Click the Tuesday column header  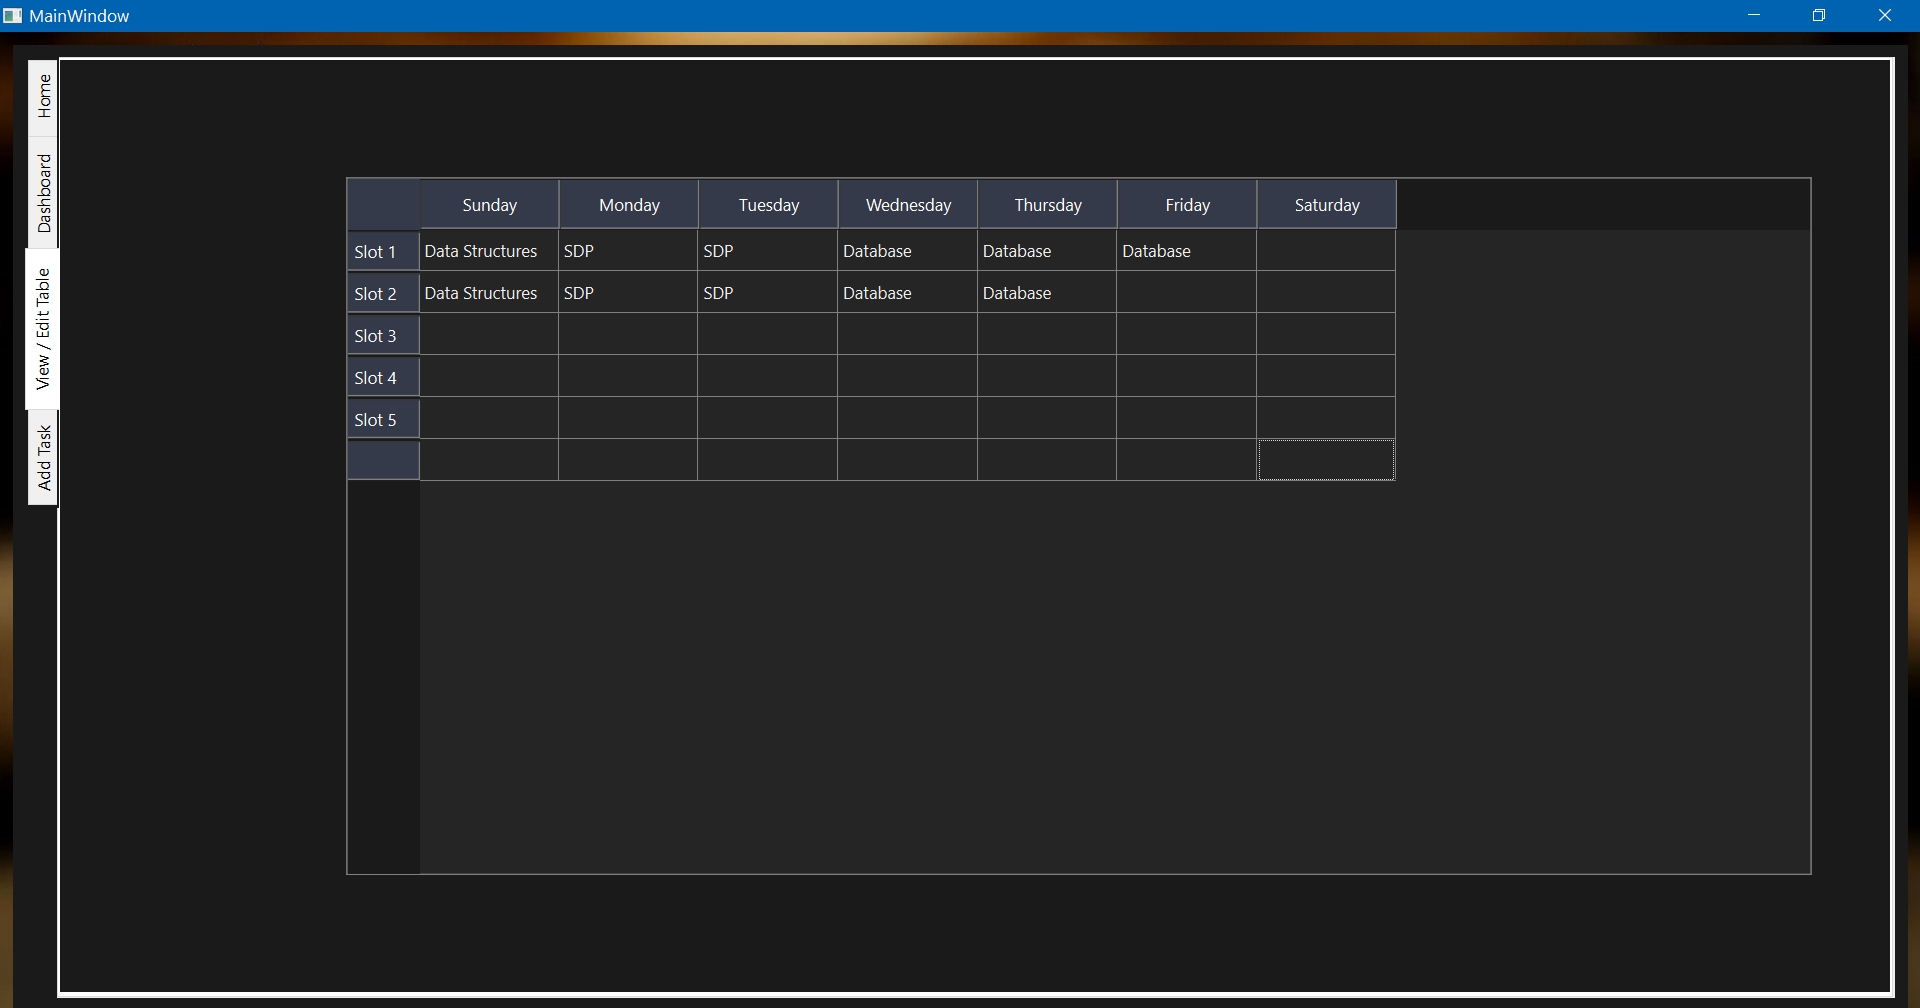(768, 205)
